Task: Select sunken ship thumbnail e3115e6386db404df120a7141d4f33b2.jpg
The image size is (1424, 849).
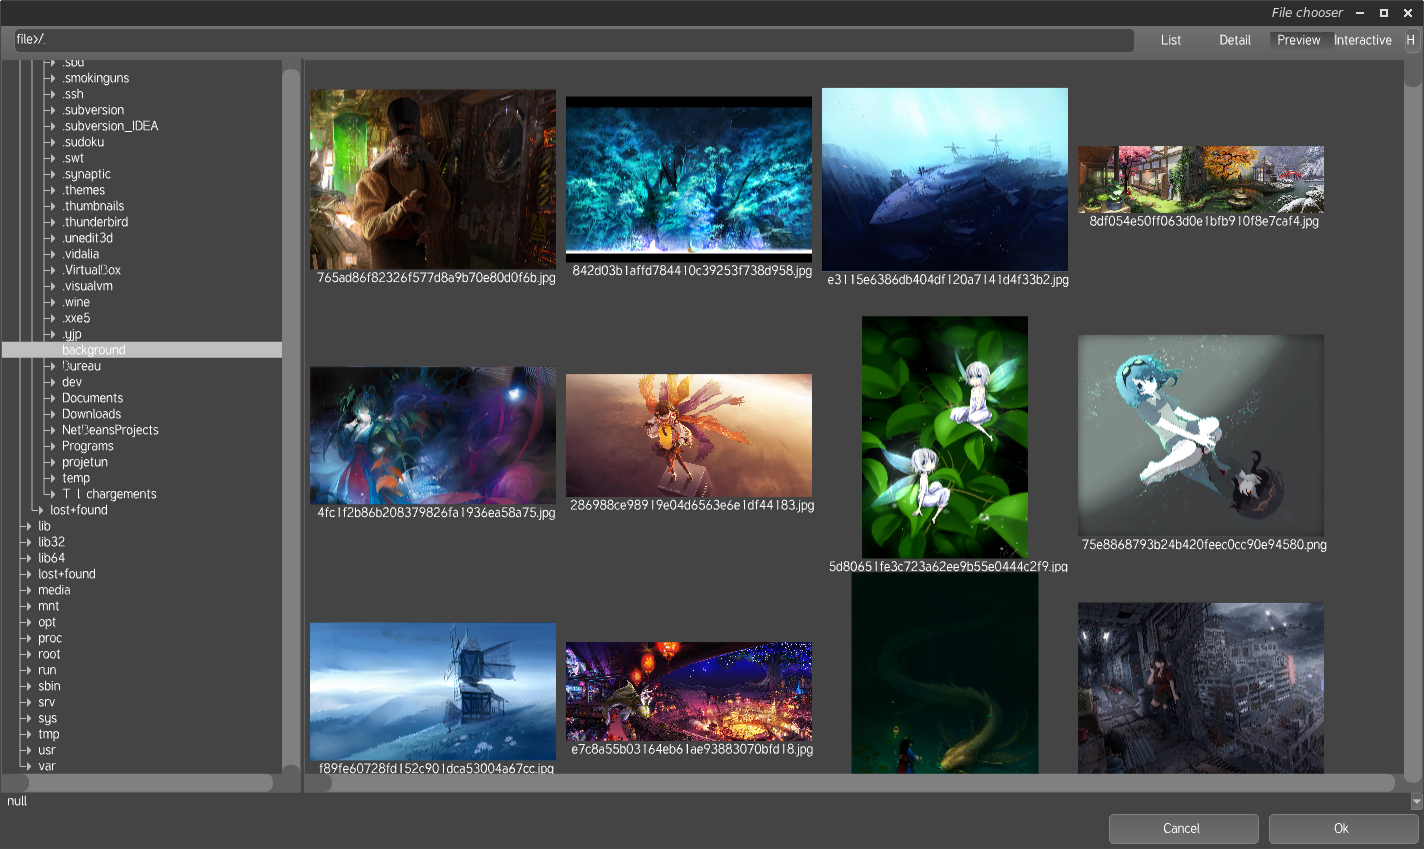Action: tap(945, 179)
